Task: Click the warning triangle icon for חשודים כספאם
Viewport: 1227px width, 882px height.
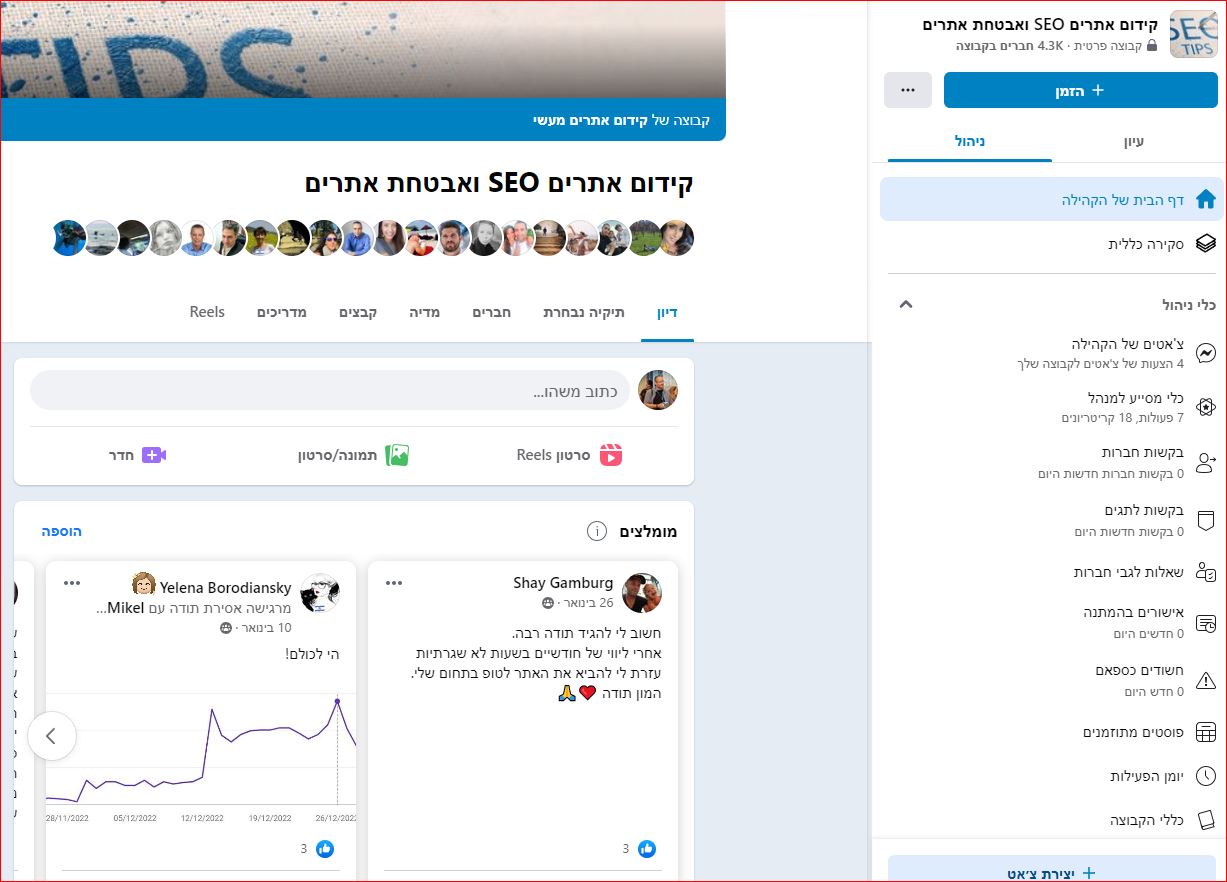Action: (1206, 680)
